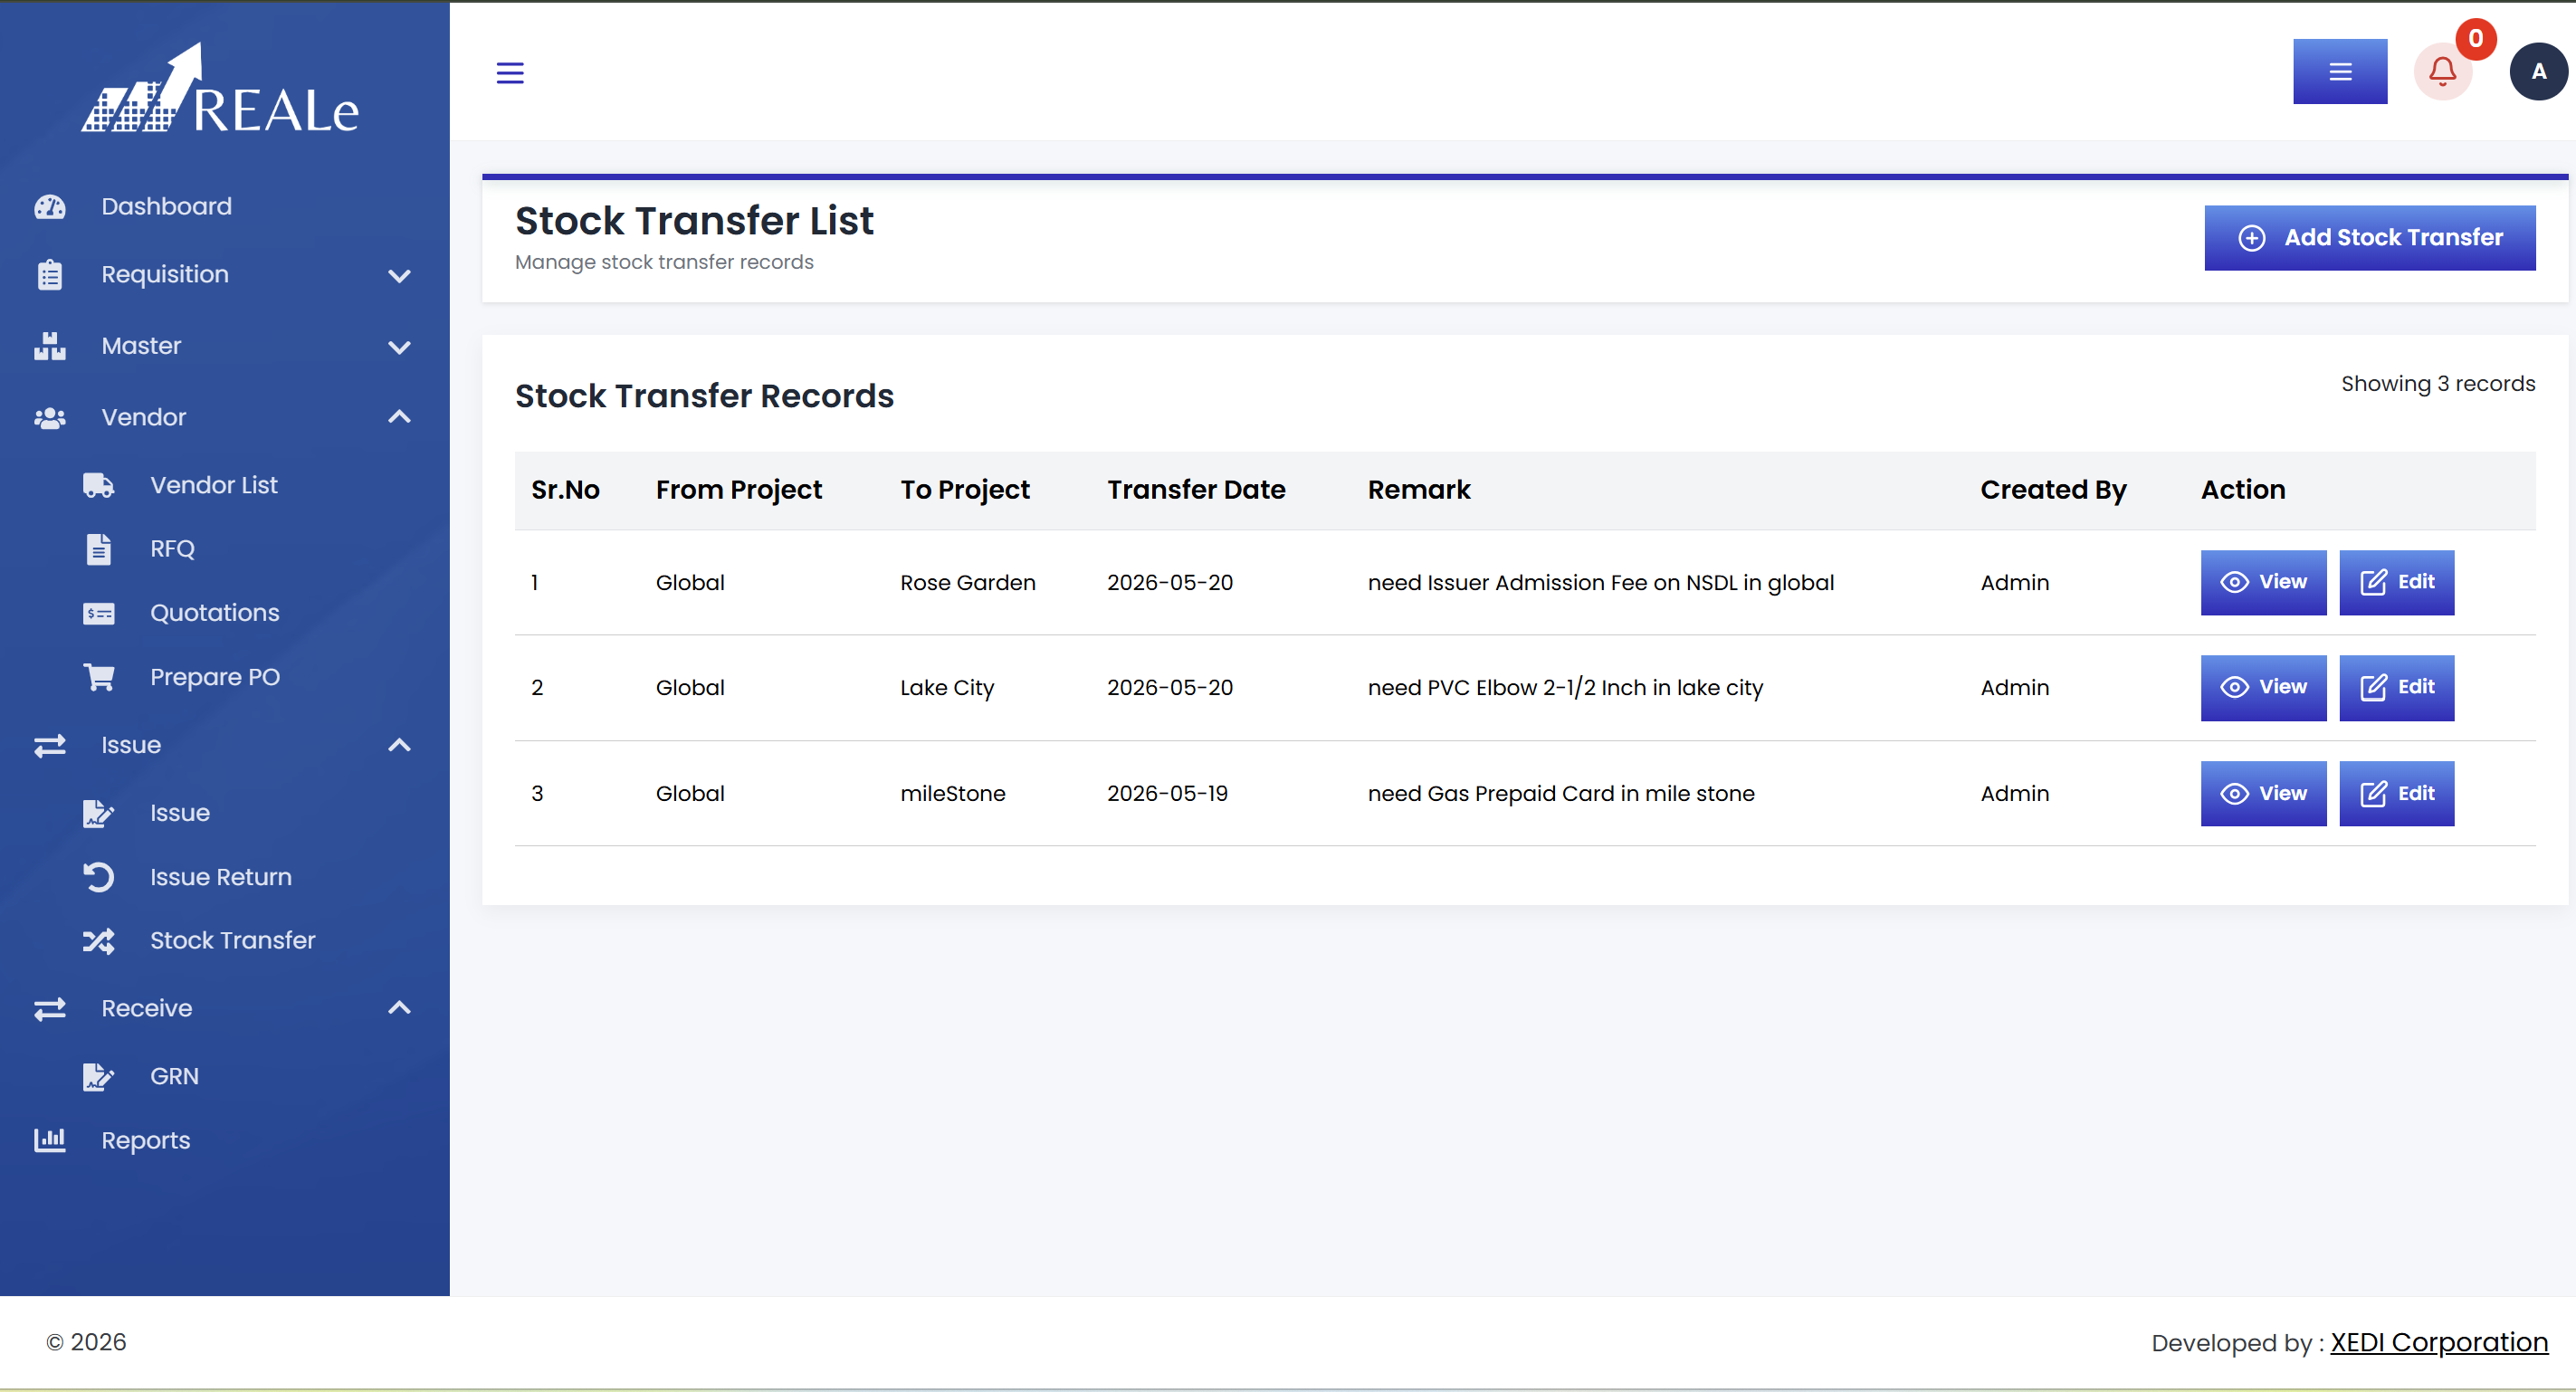Viewport: 2576px width, 1392px height.
Task: Open user avatar A menu
Action: [x=2538, y=72]
